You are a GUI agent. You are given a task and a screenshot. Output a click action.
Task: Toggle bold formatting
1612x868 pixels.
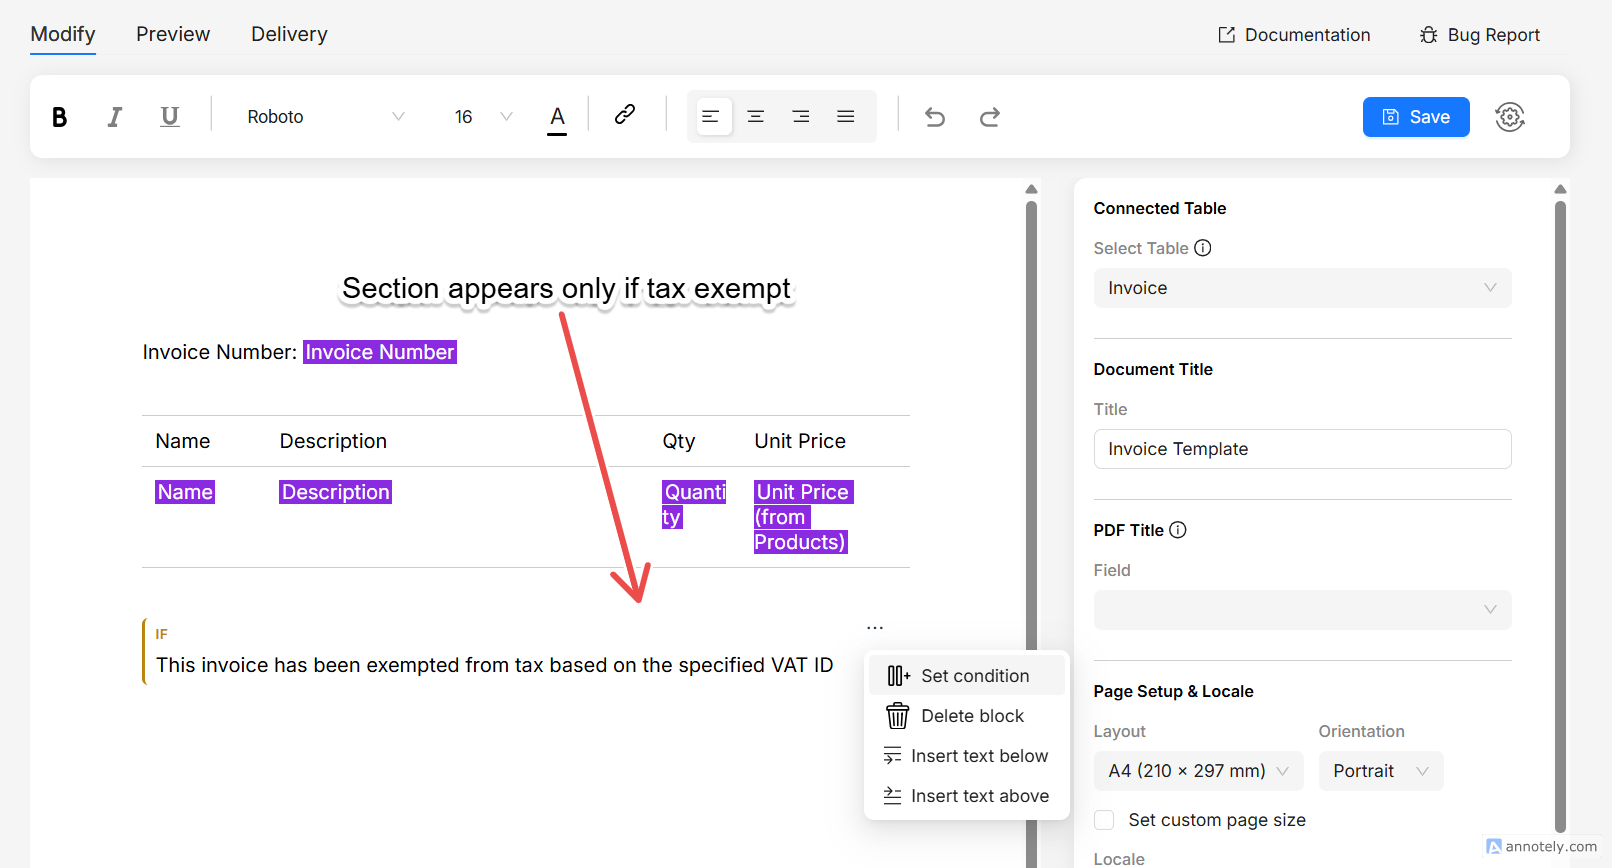click(x=59, y=117)
